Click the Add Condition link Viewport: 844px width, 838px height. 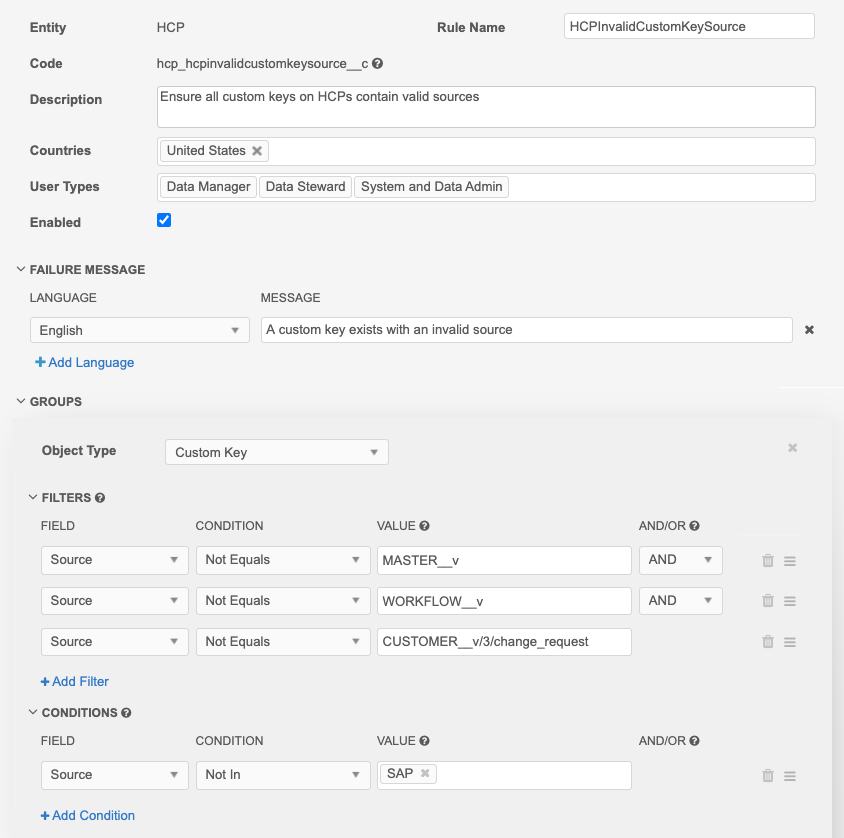88,816
